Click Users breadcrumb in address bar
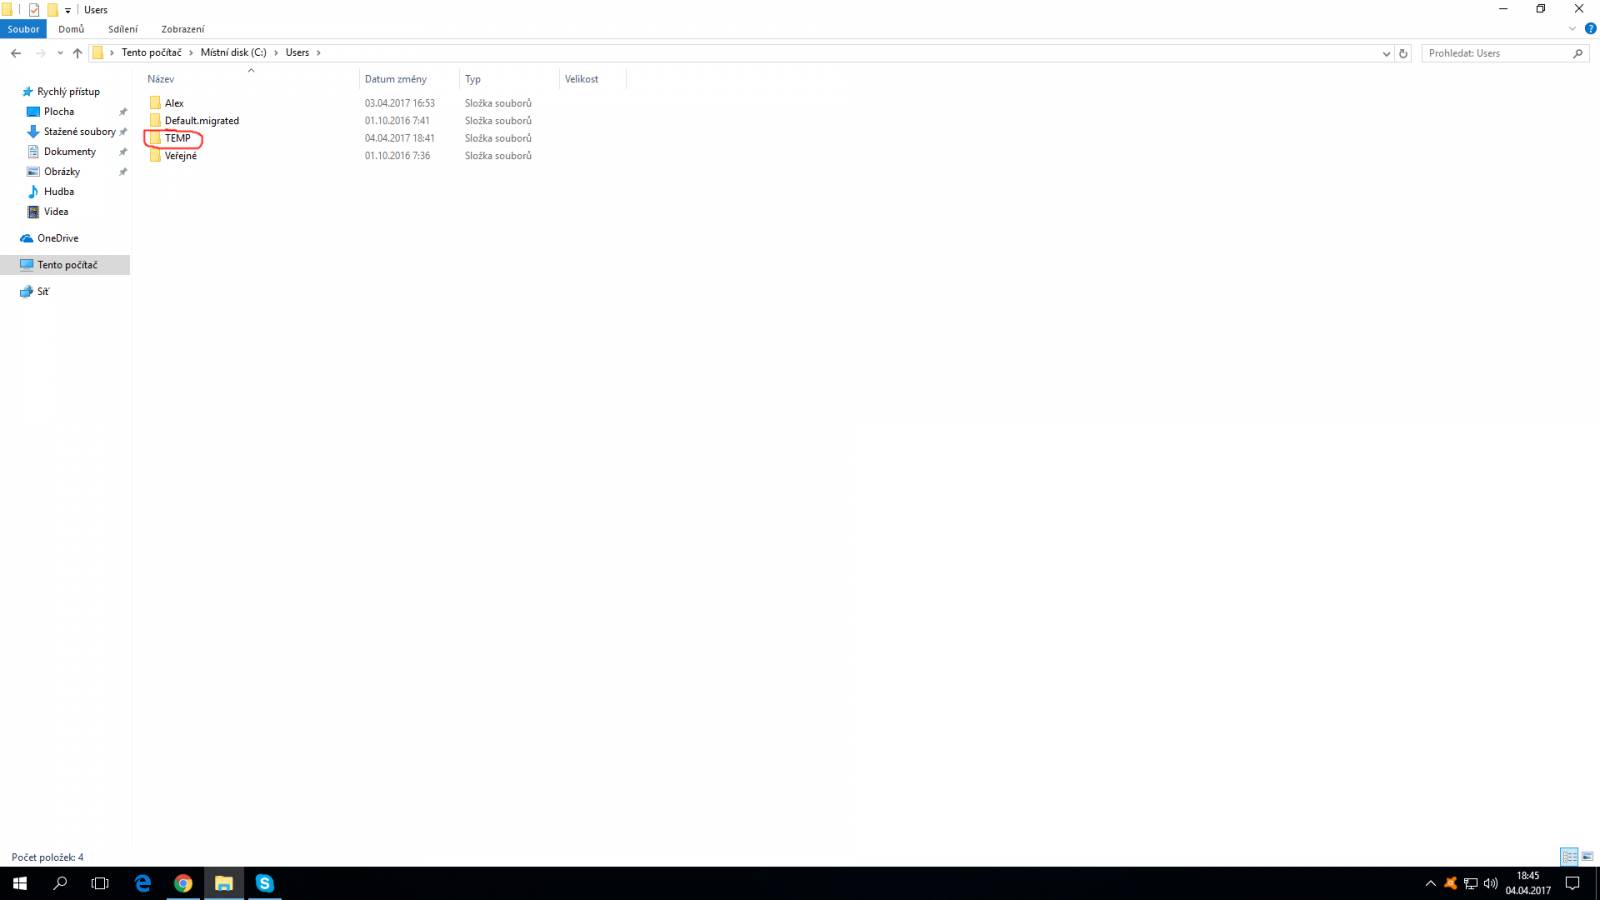Screen dimensions: 1600x900 [297, 52]
